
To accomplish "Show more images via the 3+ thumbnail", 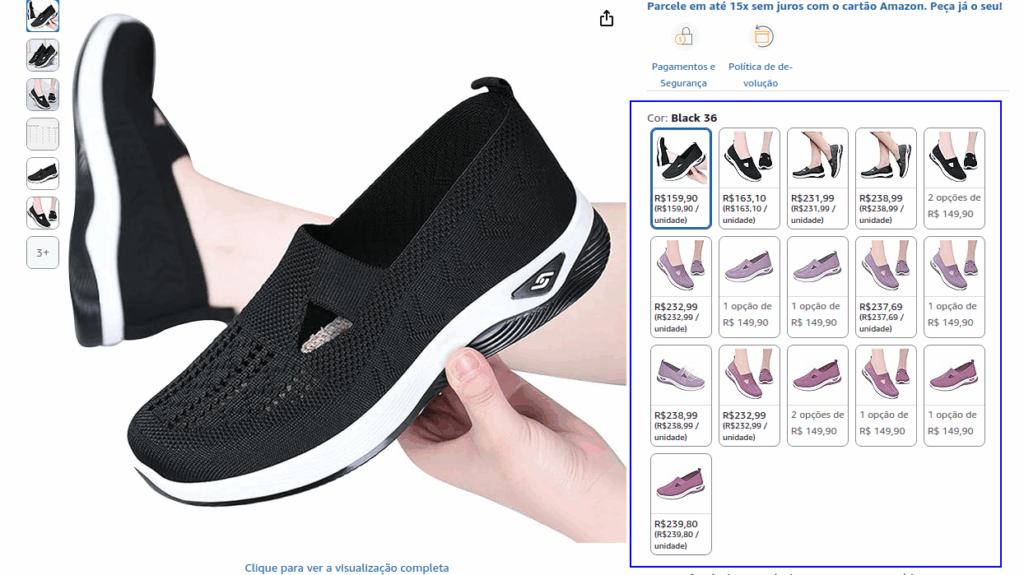I will (42, 252).
